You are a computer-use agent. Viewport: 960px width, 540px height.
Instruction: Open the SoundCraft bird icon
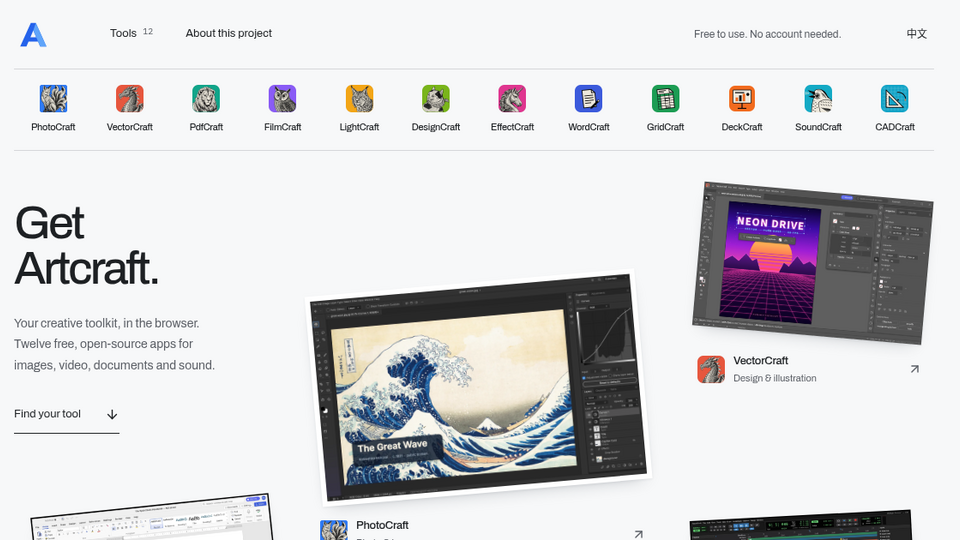[x=819, y=99]
